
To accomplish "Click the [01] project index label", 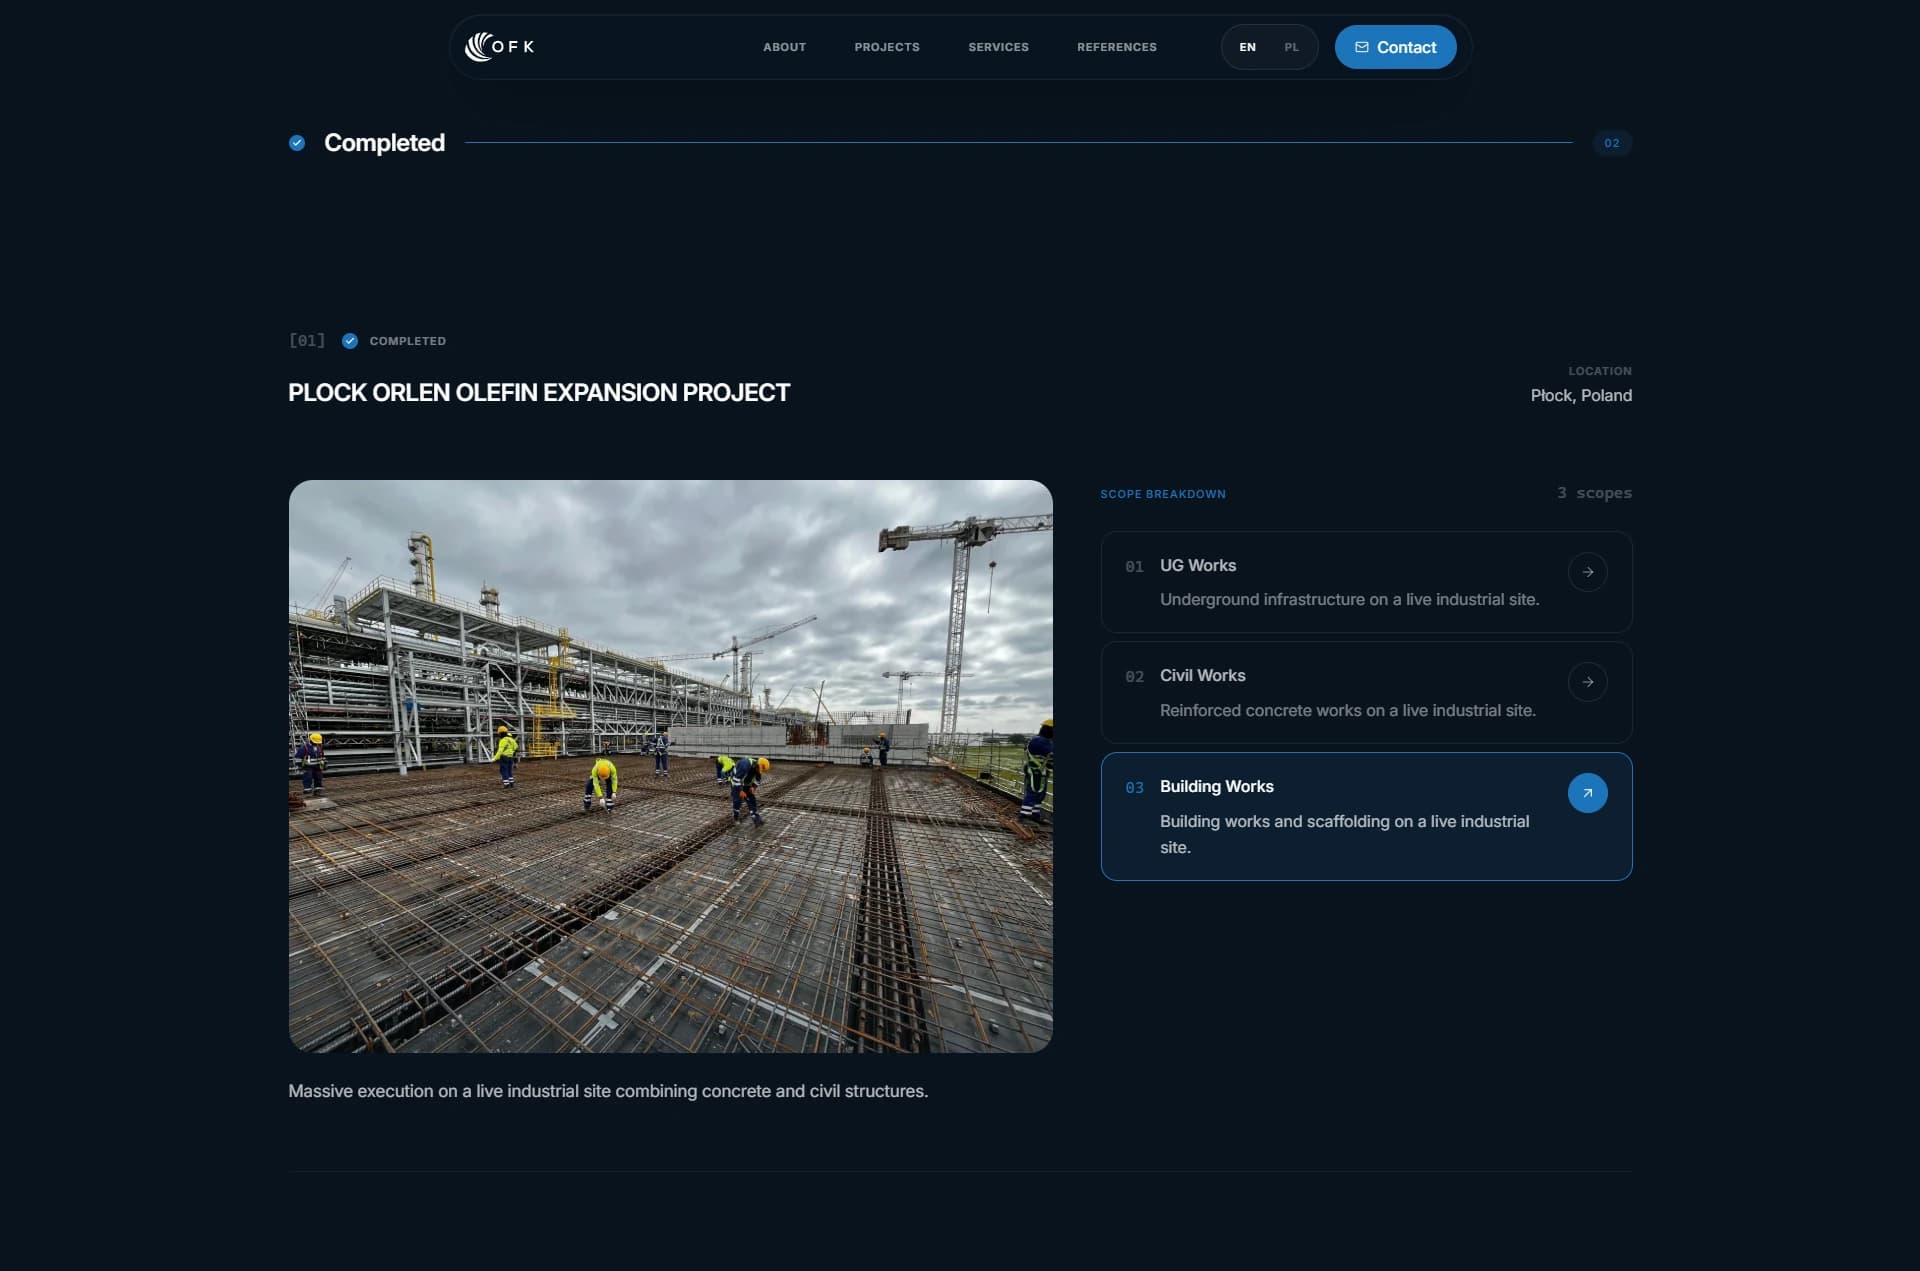I will (306, 341).
